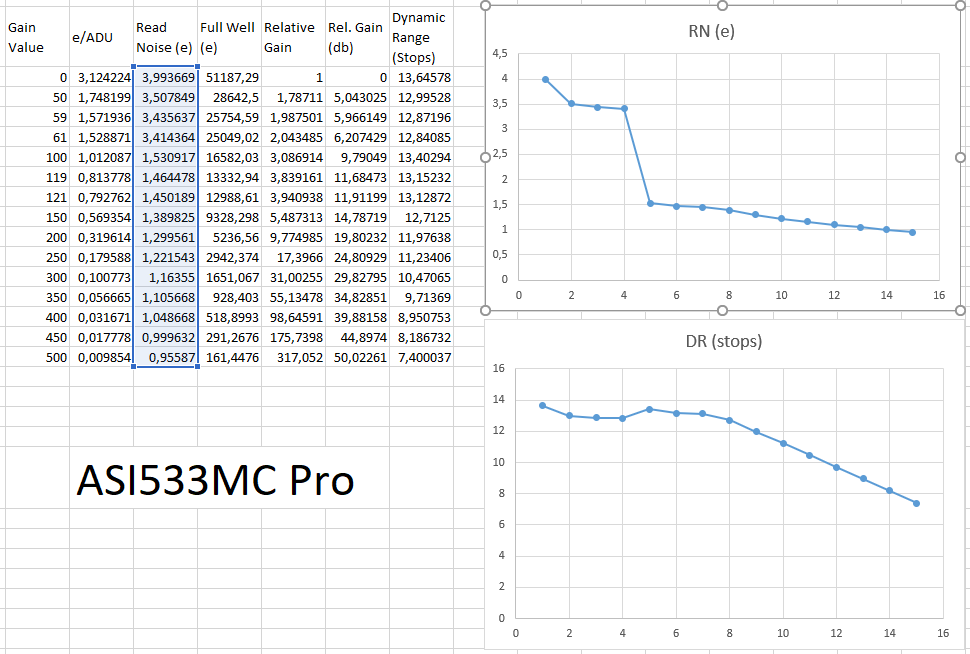This screenshot has height=654, width=970.
Task: Select the "Gain Value" header cell
Action: (36, 37)
